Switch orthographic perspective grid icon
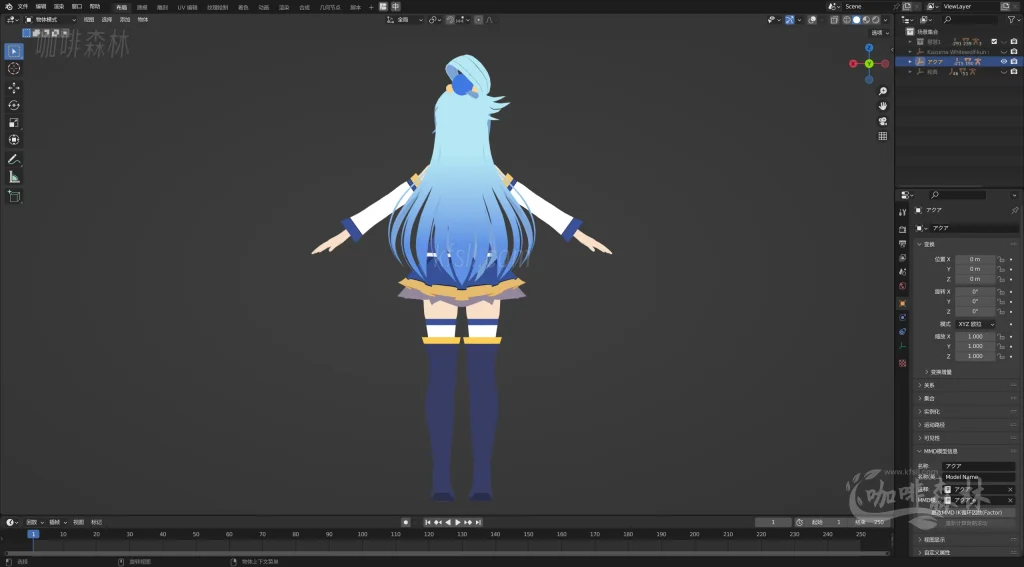The height and width of the screenshot is (567, 1024). click(x=882, y=136)
